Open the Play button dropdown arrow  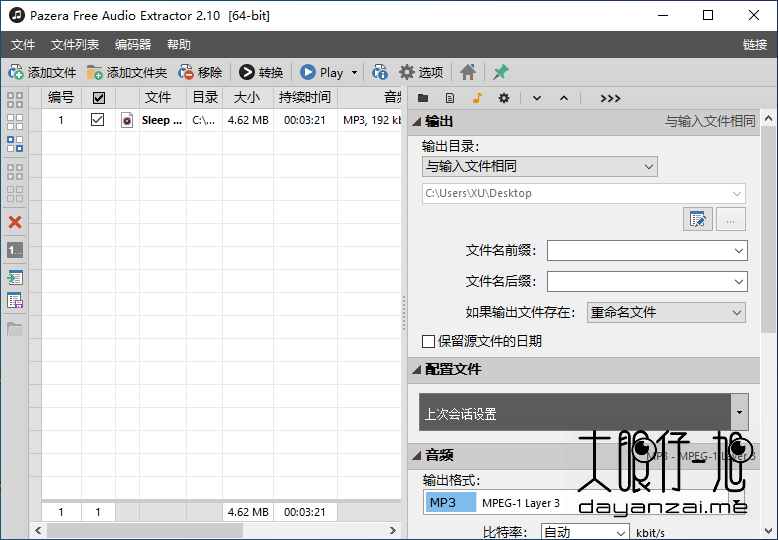tap(354, 72)
